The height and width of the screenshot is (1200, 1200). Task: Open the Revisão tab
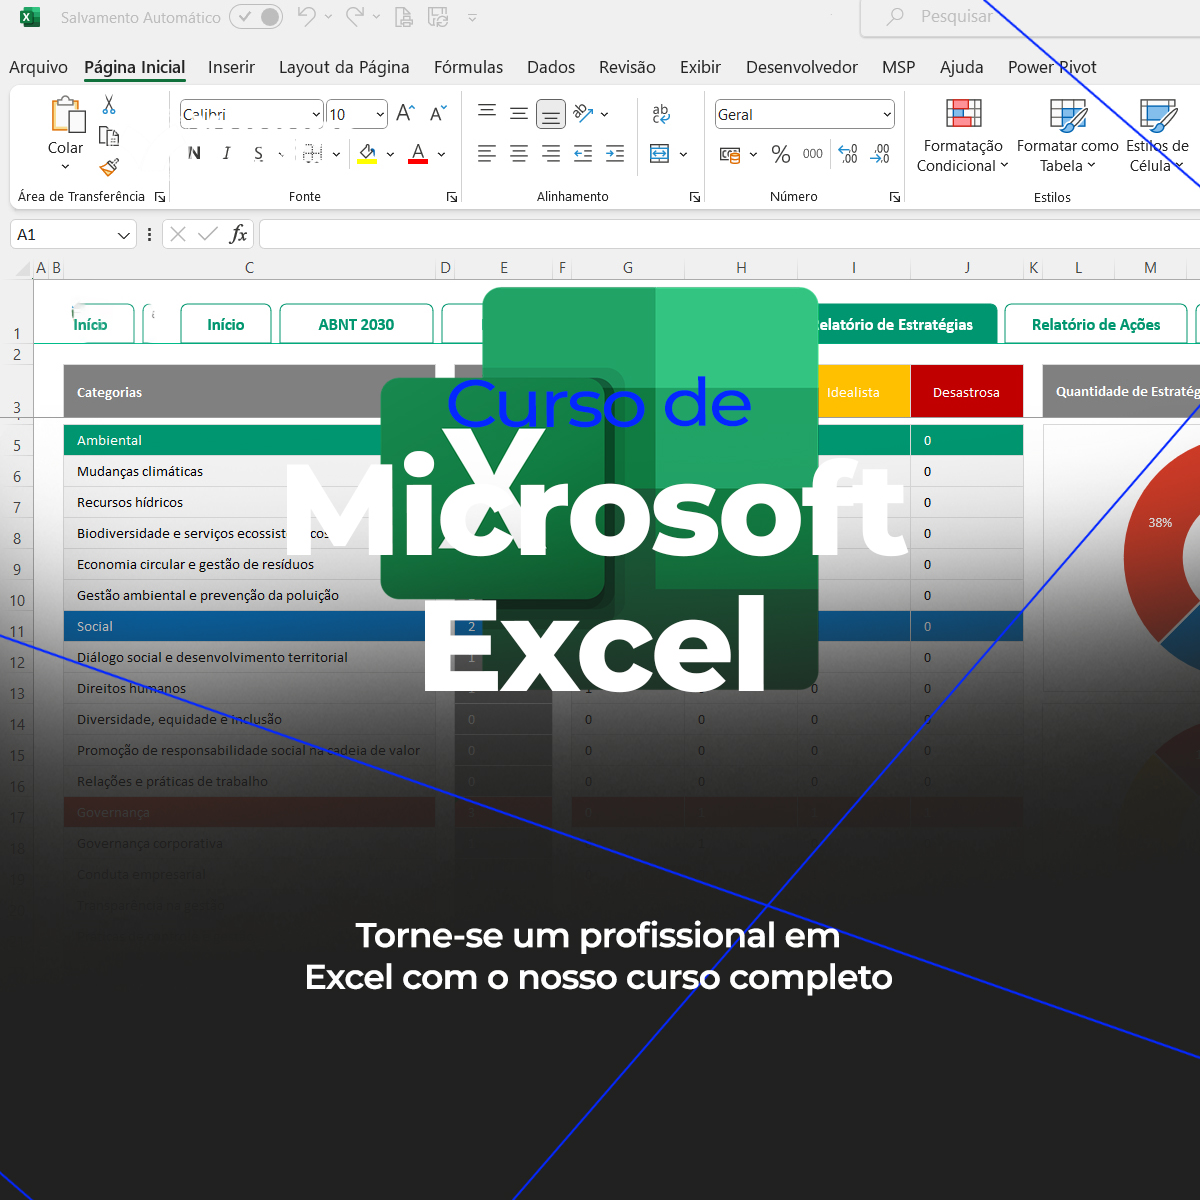[627, 67]
